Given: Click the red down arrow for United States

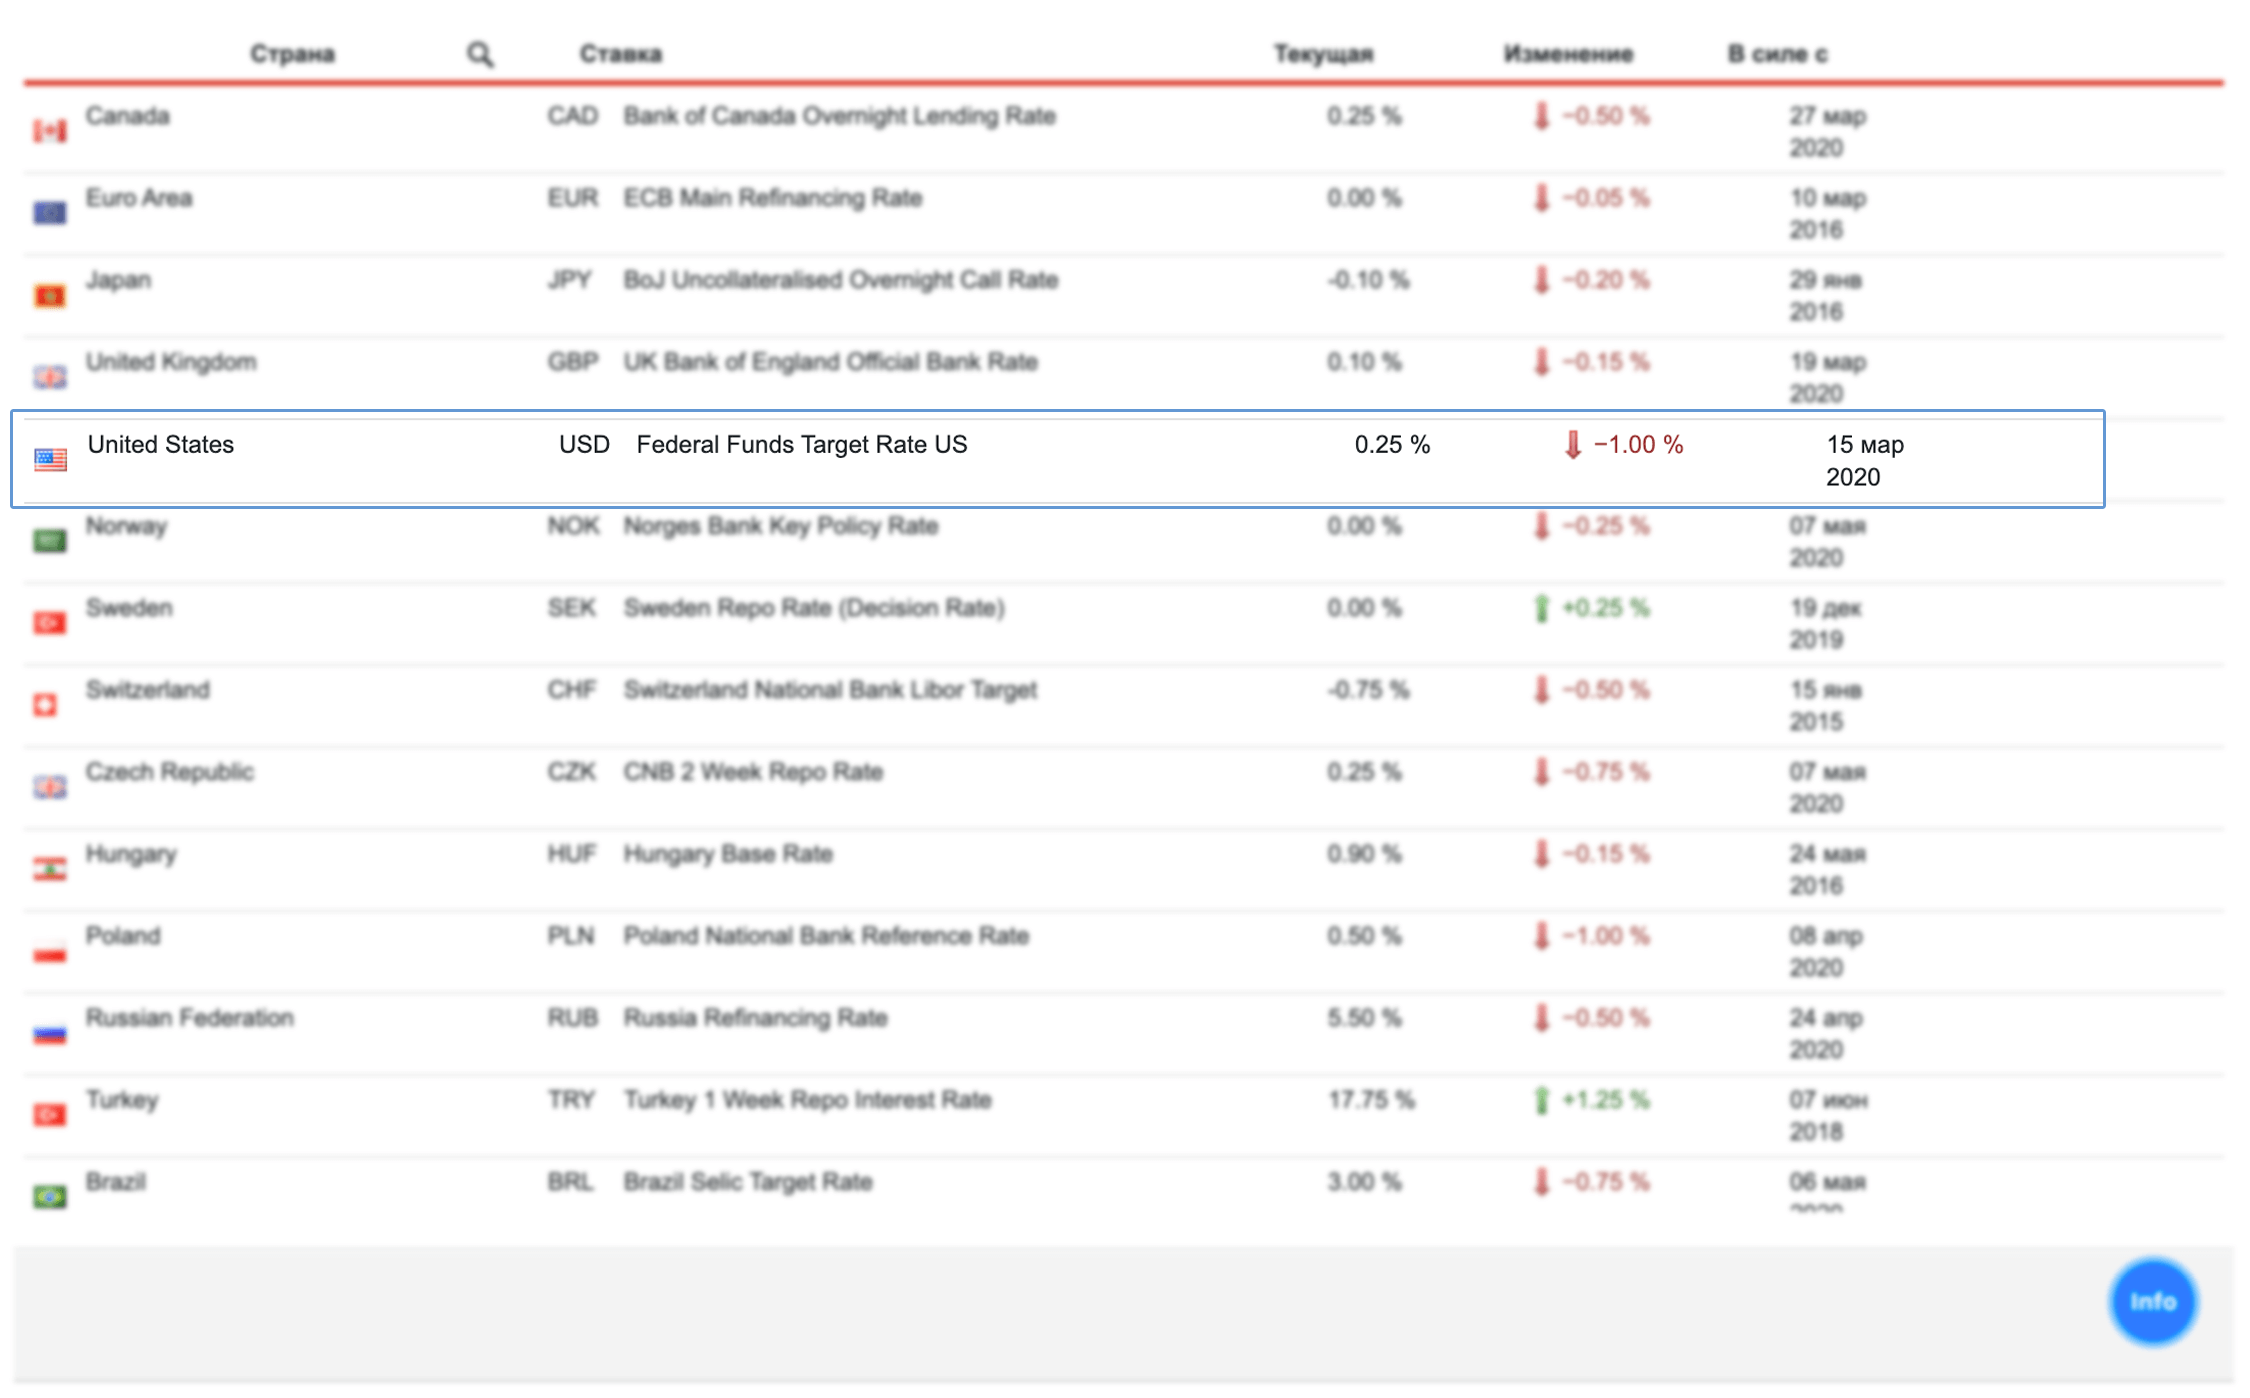Looking at the screenshot, I should click(x=1573, y=444).
